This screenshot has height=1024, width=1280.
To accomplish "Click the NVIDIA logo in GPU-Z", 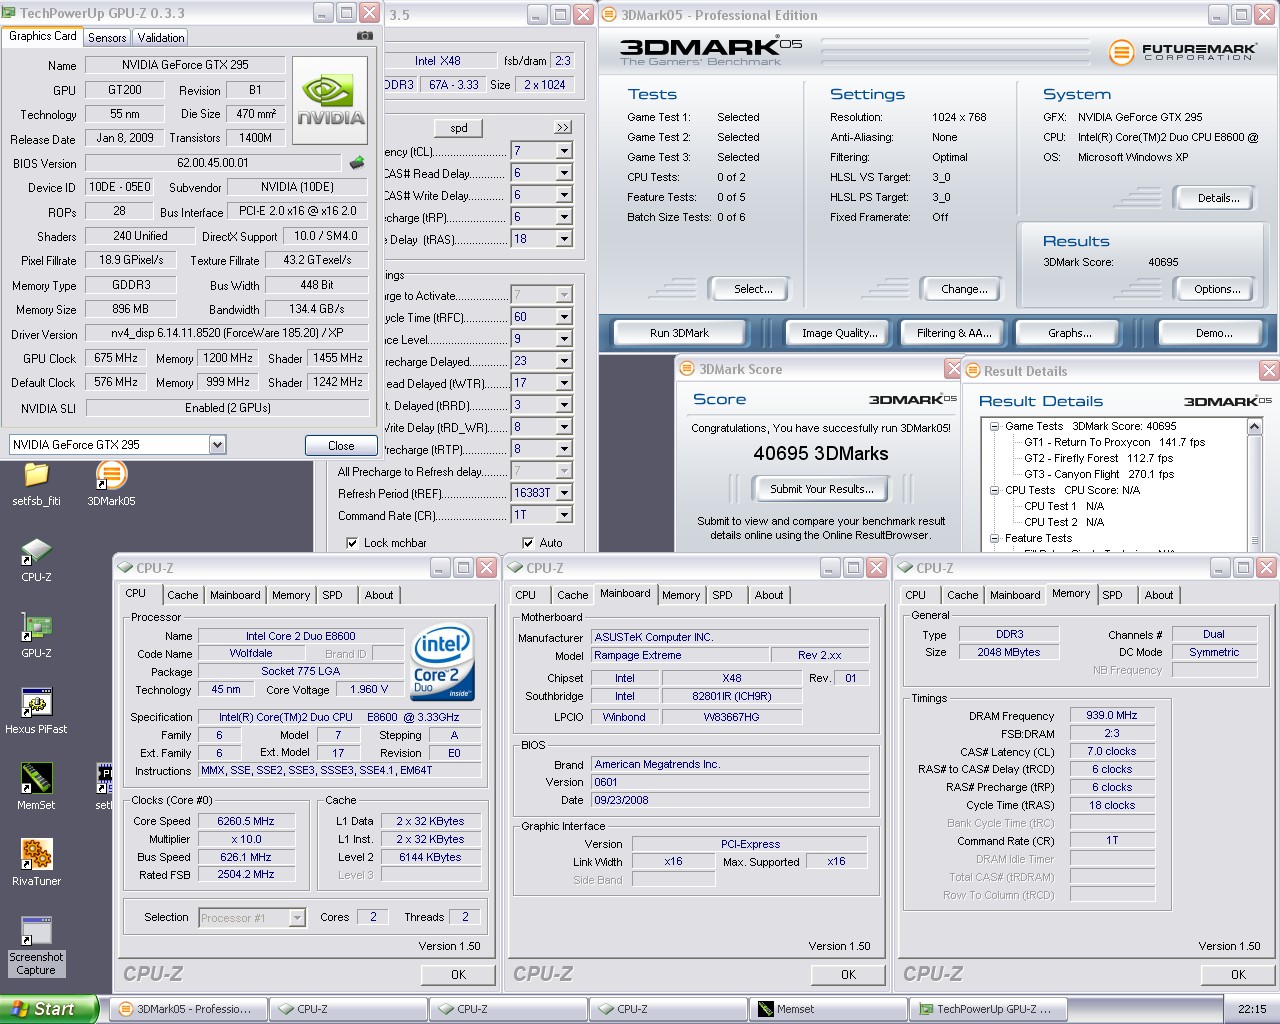I will pos(332,100).
